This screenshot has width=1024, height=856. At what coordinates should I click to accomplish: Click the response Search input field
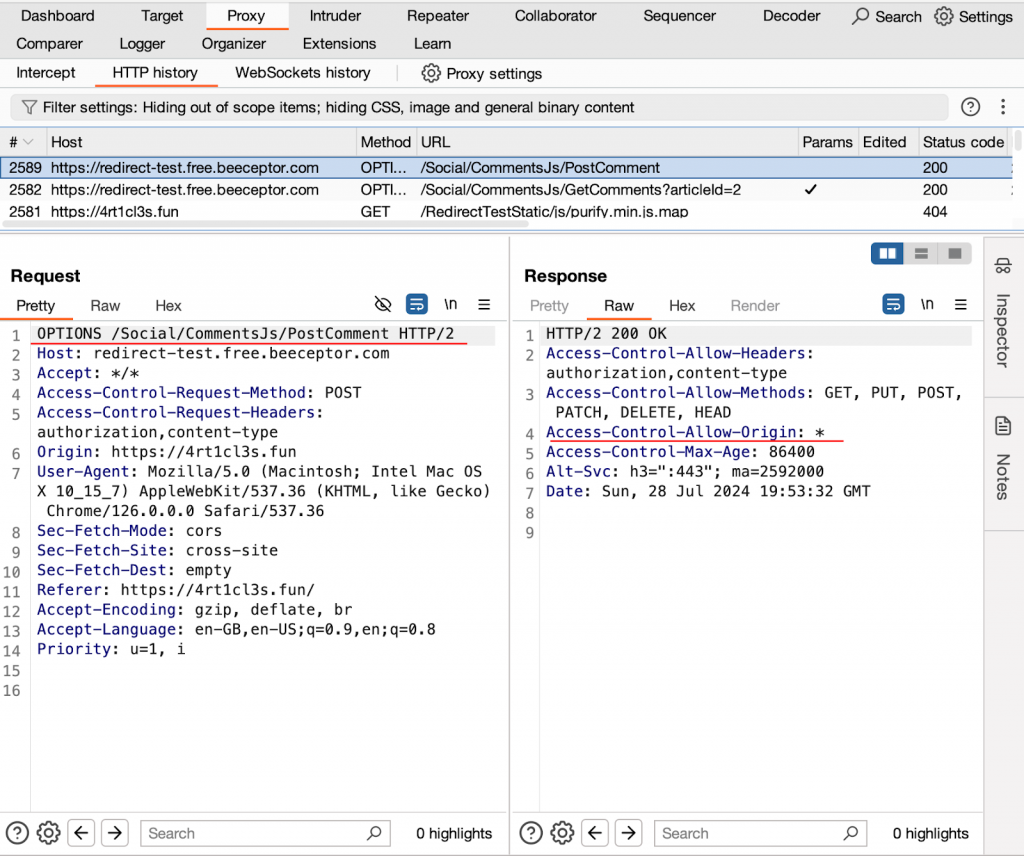point(760,832)
